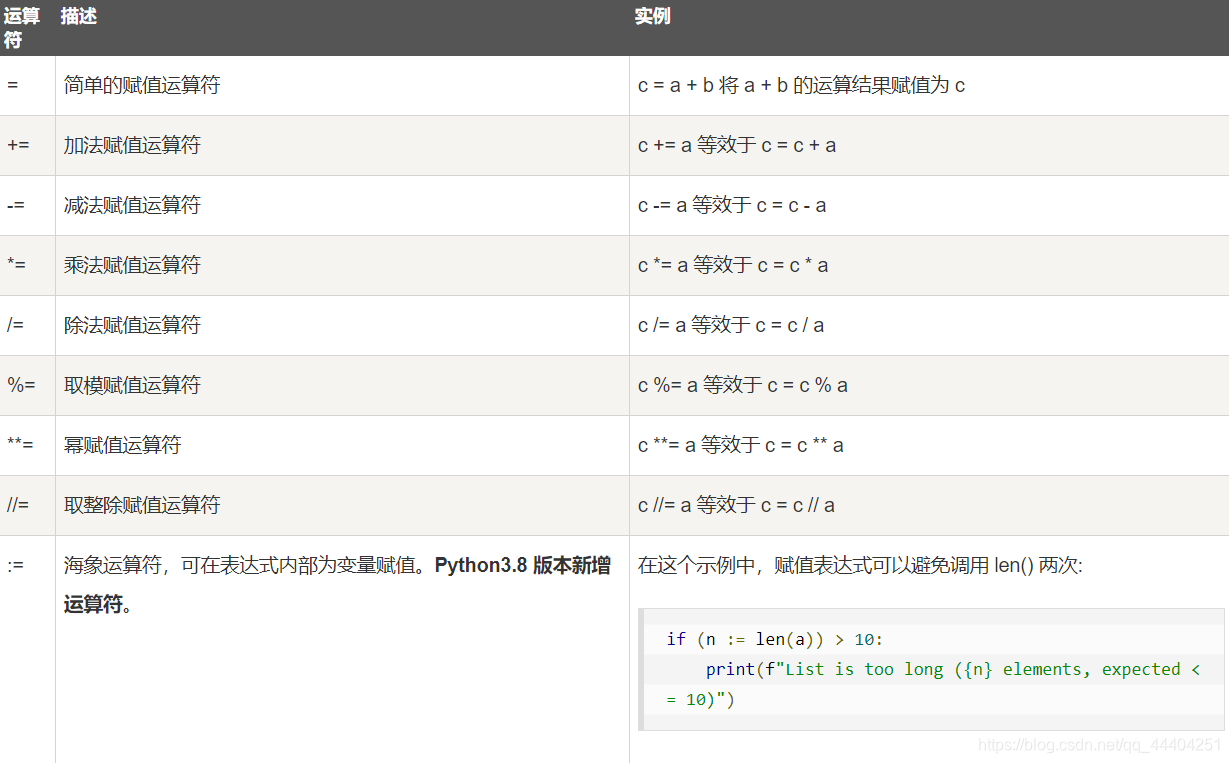Click example c **= a 等效于 c = c ** a
The width and height of the screenshot is (1229, 763).
pyautogui.click(x=741, y=445)
